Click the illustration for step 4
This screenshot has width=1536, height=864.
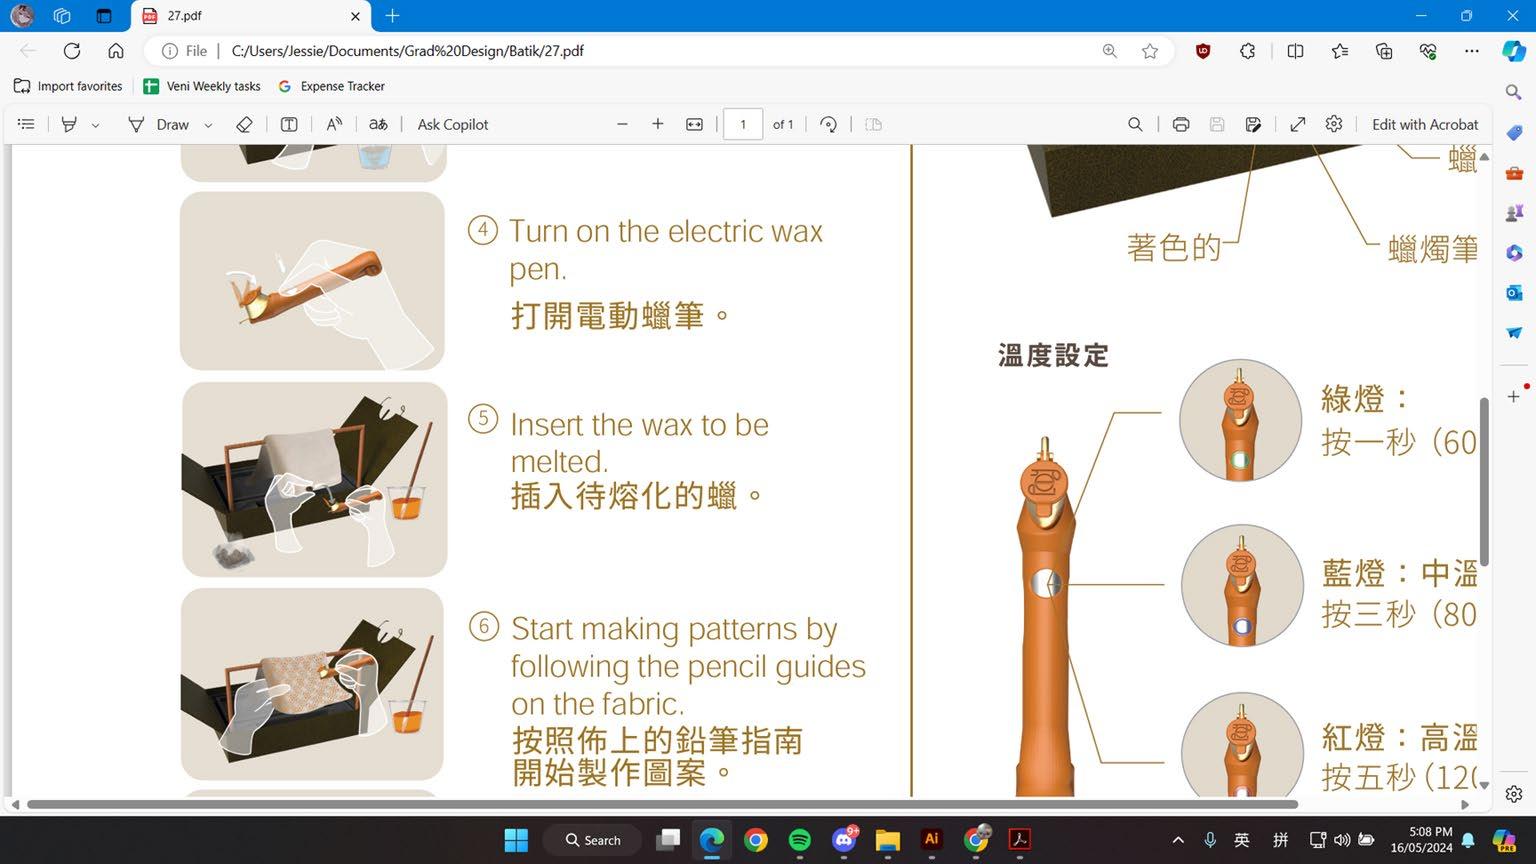tap(312, 281)
